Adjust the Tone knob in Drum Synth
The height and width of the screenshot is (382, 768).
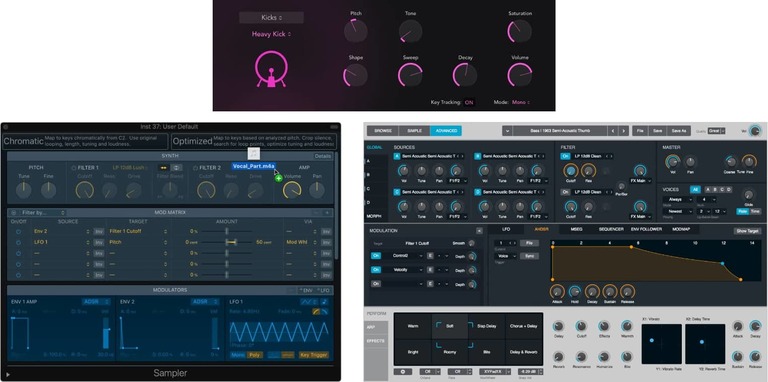(410, 31)
